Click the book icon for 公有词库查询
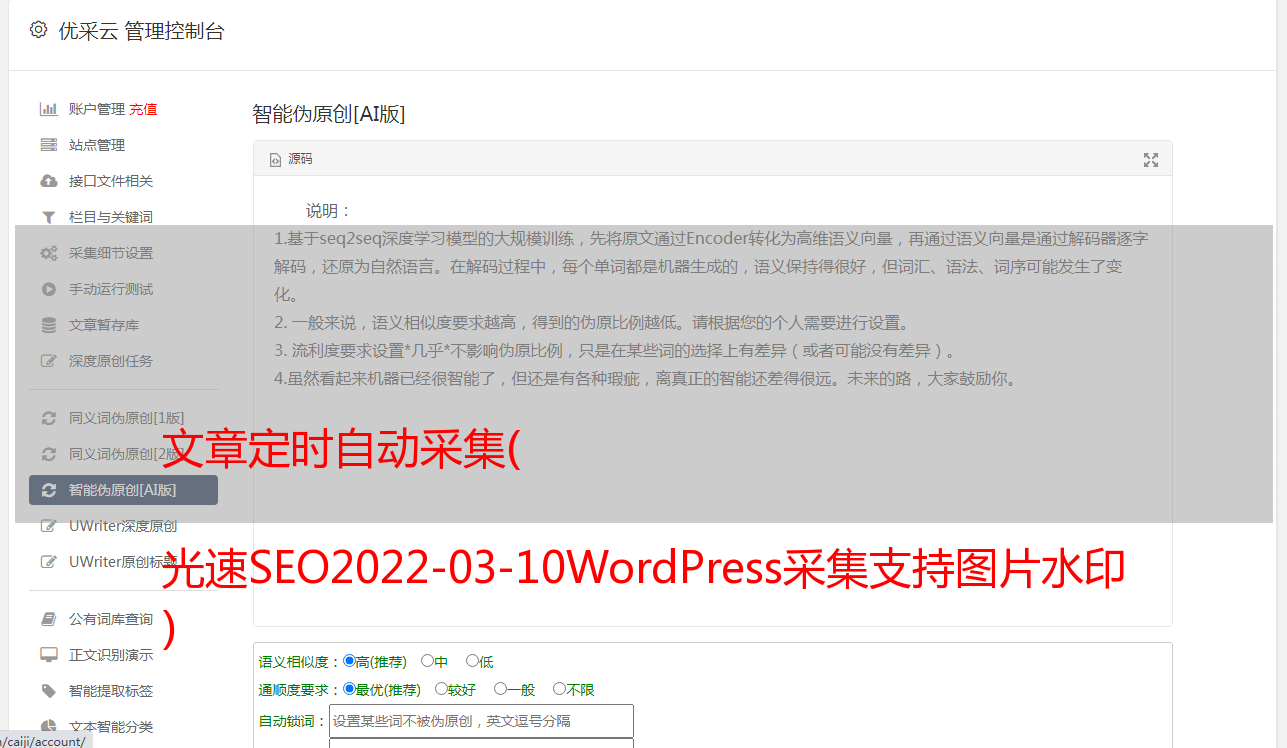The image size is (1287, 748). tap(48, 619)
